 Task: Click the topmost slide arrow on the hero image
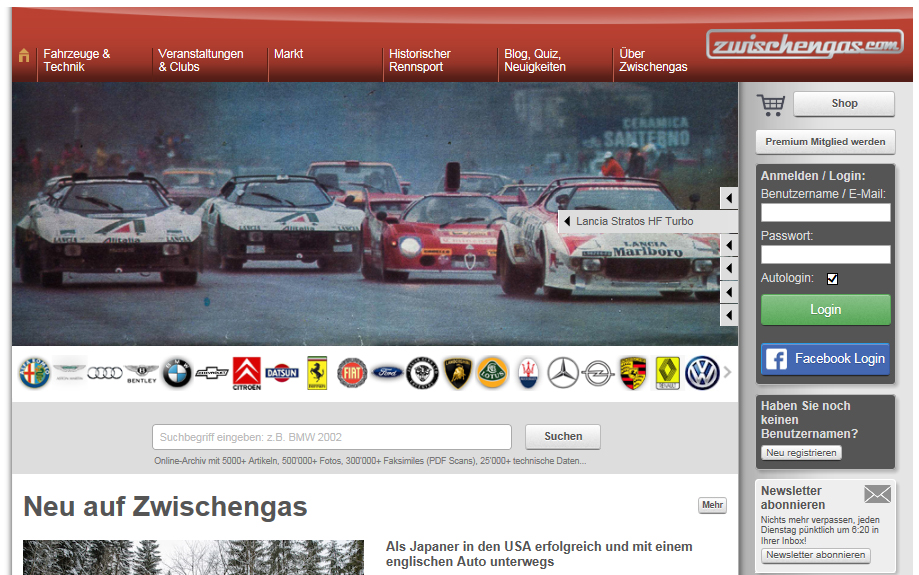coord(729,198)
